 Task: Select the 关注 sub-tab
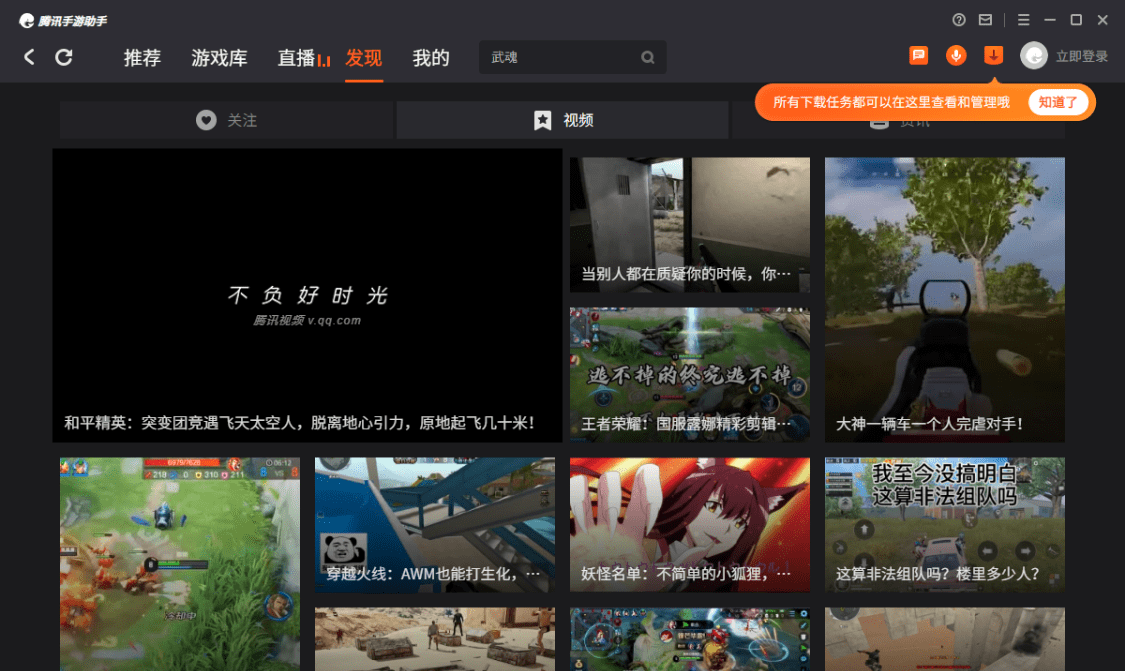point(227,120)
